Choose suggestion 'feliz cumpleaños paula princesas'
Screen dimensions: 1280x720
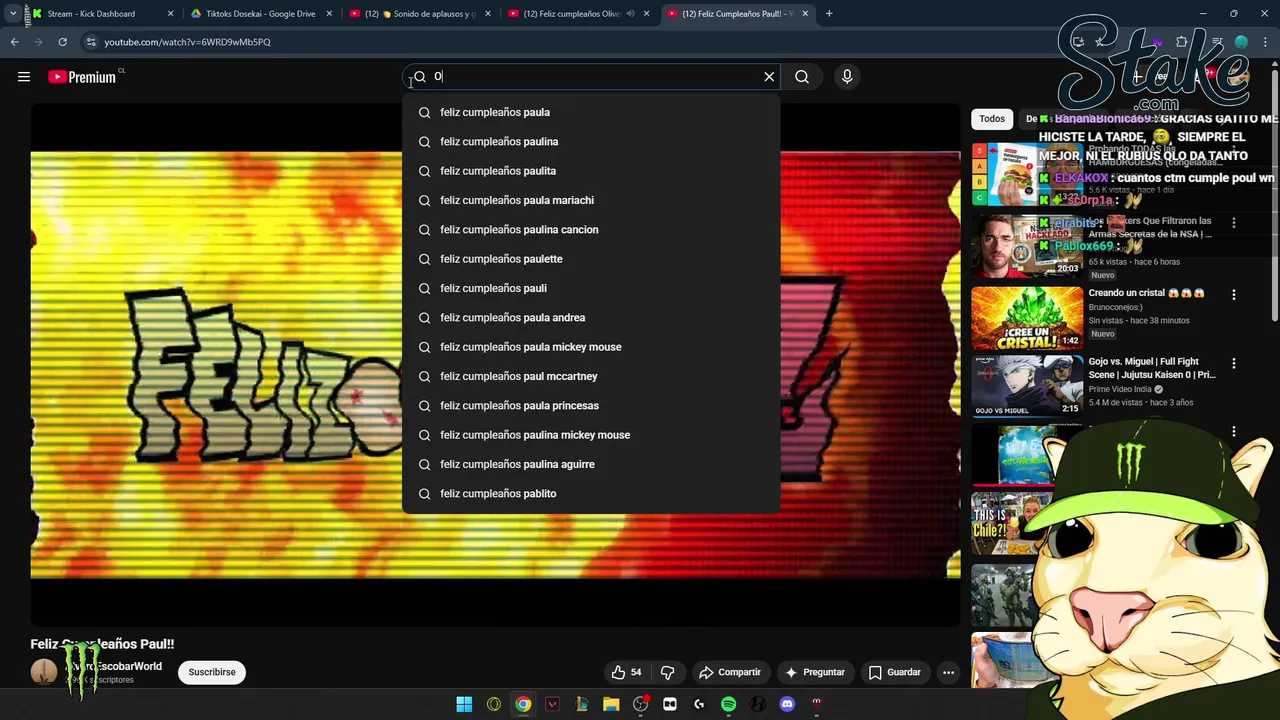(x=591, y=405)
